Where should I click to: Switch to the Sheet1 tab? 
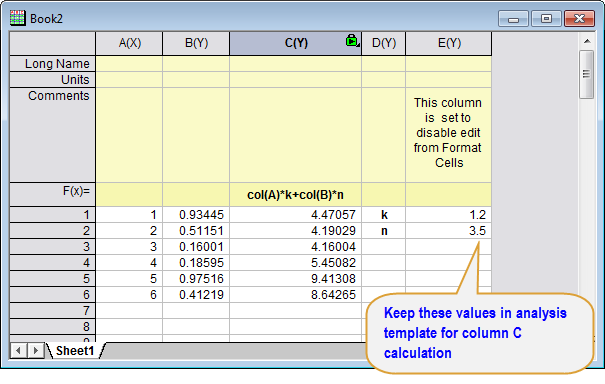click(x=75, y=350)
